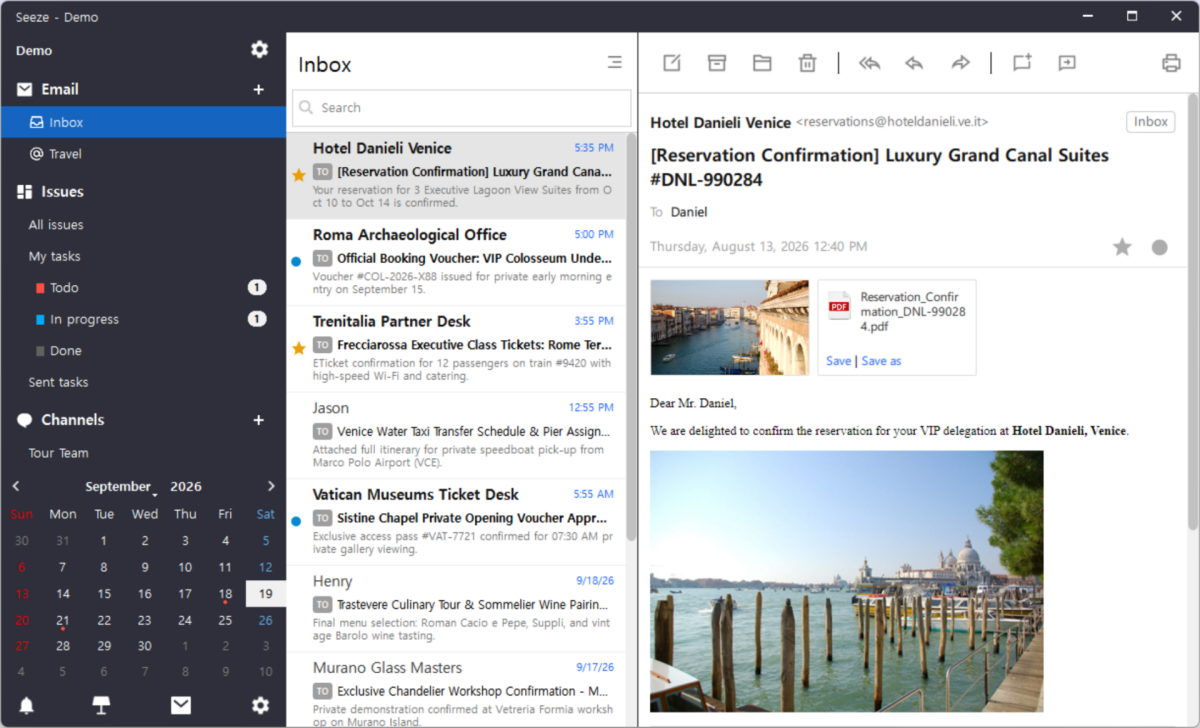Add a new email account with plus
This screenshot has height=728, width=1200.
tap(259, 89)
